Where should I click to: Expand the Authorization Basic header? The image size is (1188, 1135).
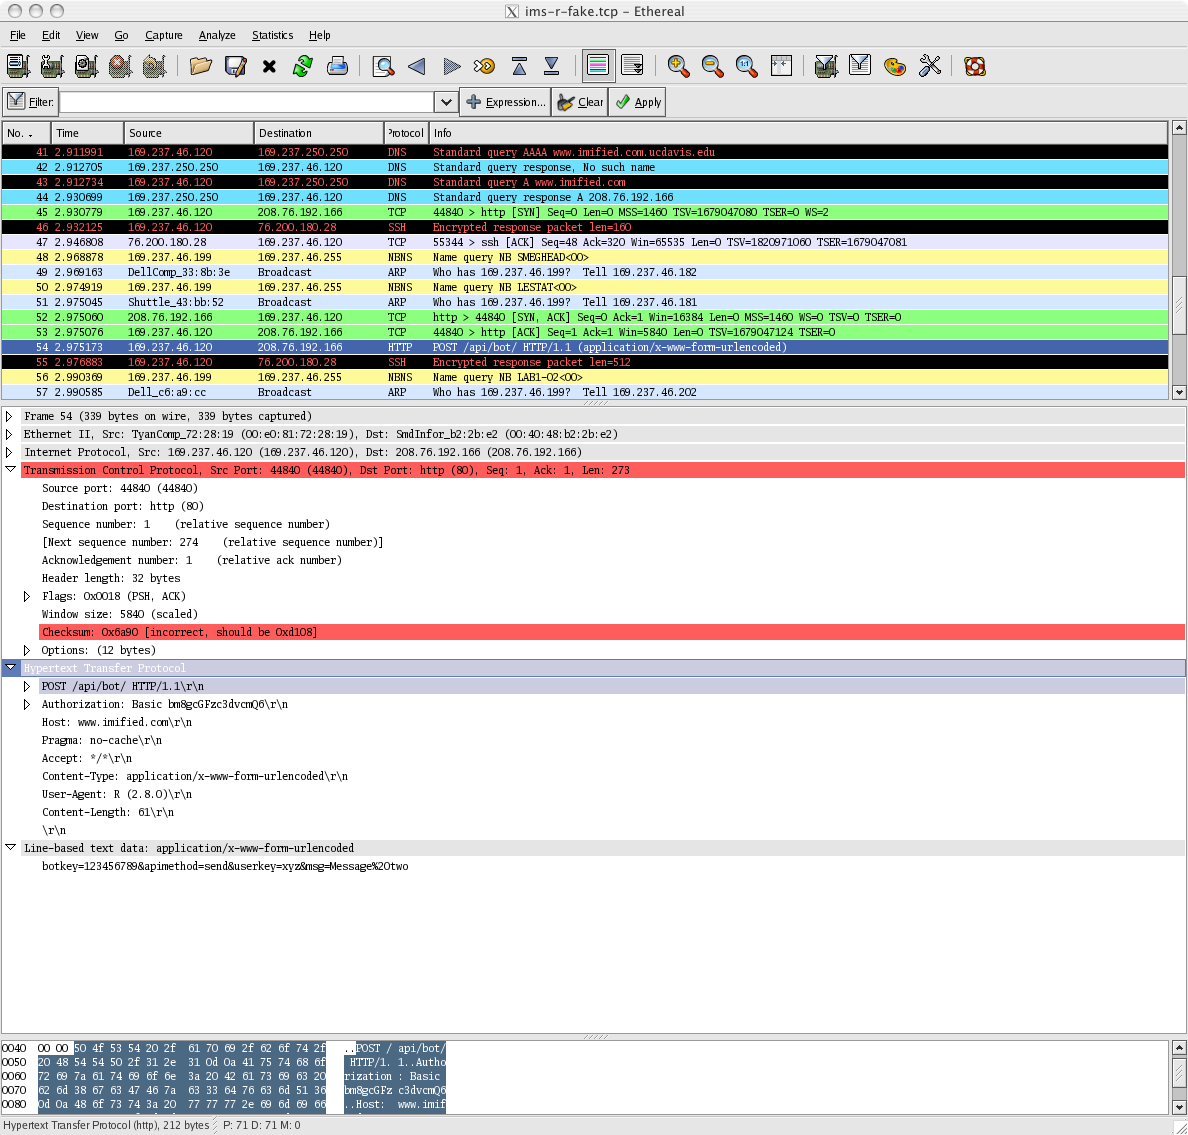coord(27,705)
